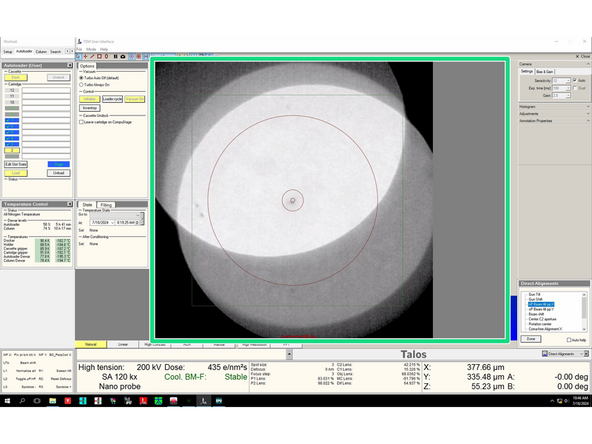Toggle the blue circle overlay icon

click(132, 57)
